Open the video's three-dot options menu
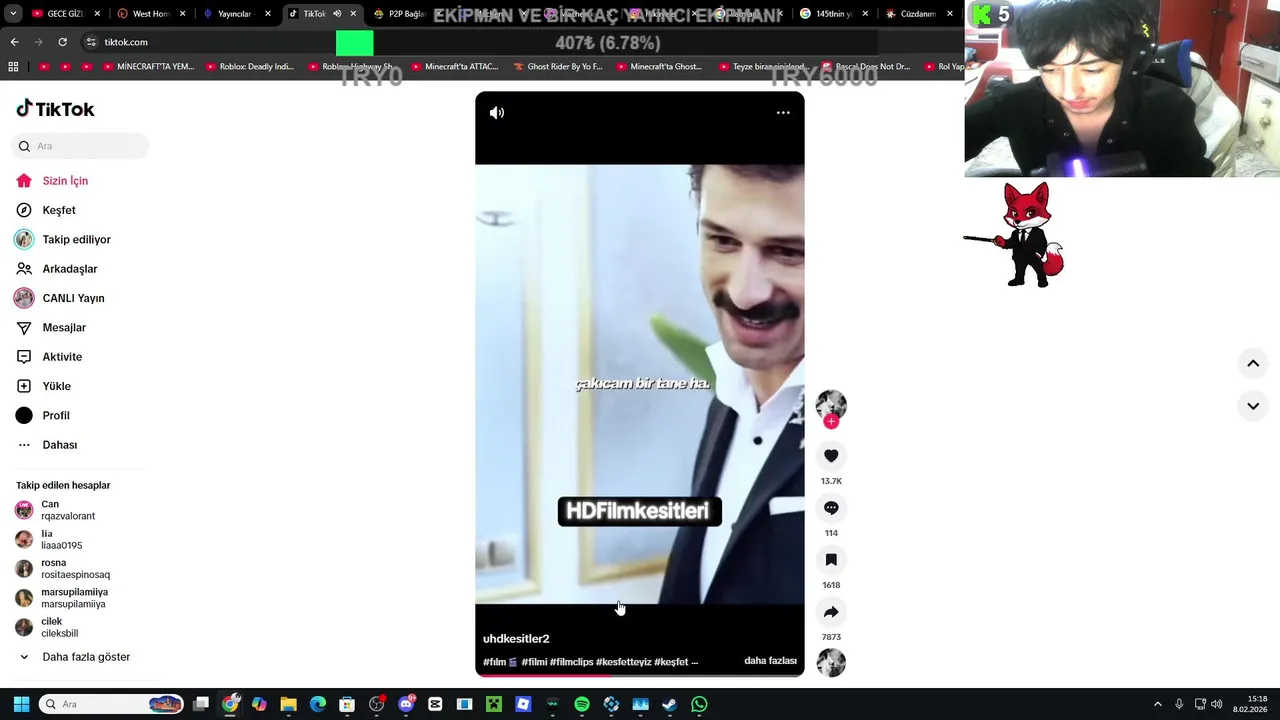 pos(783,113)
